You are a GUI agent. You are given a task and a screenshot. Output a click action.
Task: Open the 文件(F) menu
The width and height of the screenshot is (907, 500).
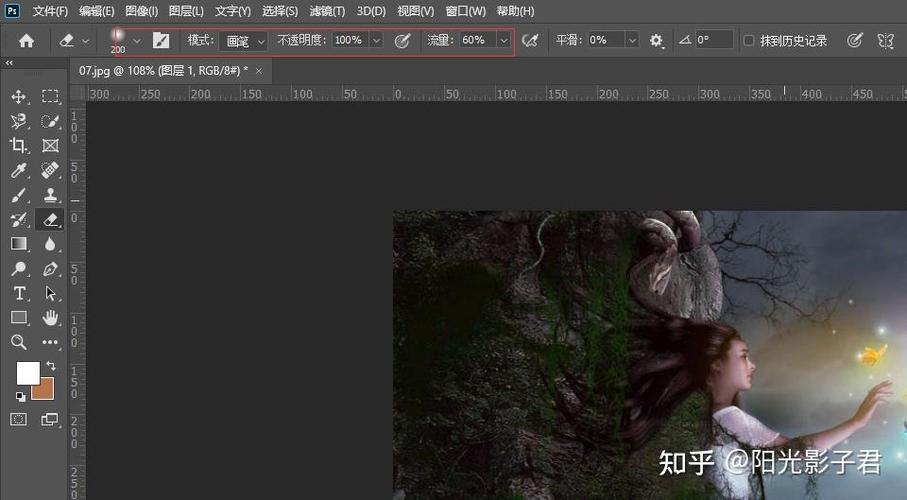click(50, 11)
